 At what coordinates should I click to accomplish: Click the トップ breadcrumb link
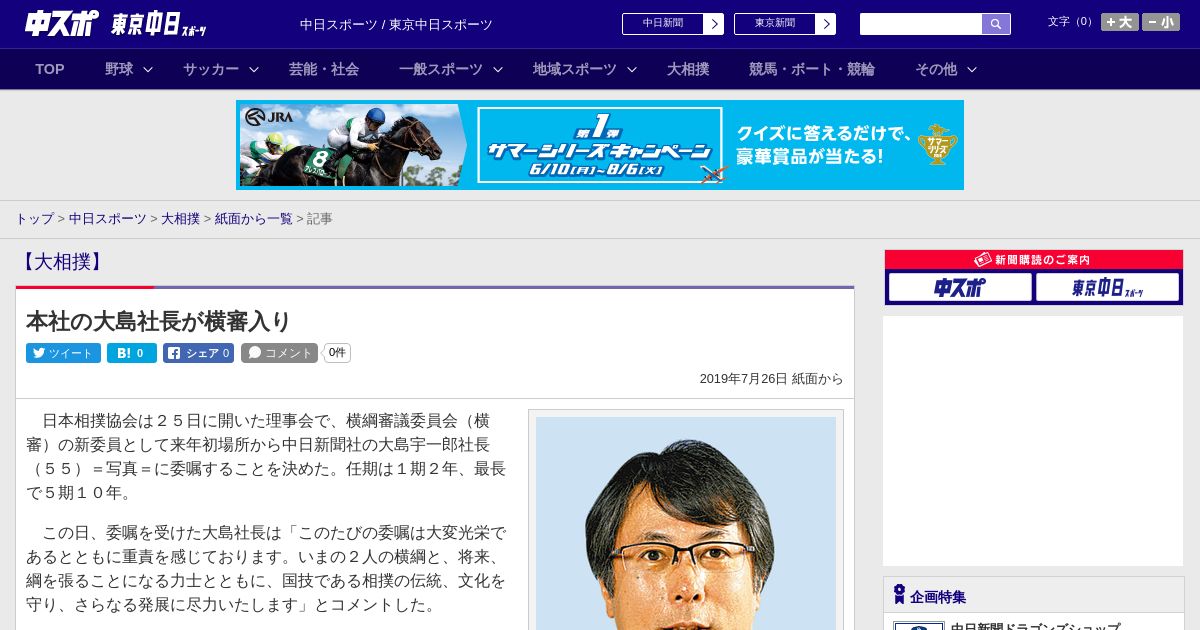pyautogui.click(x=35, y=218)
